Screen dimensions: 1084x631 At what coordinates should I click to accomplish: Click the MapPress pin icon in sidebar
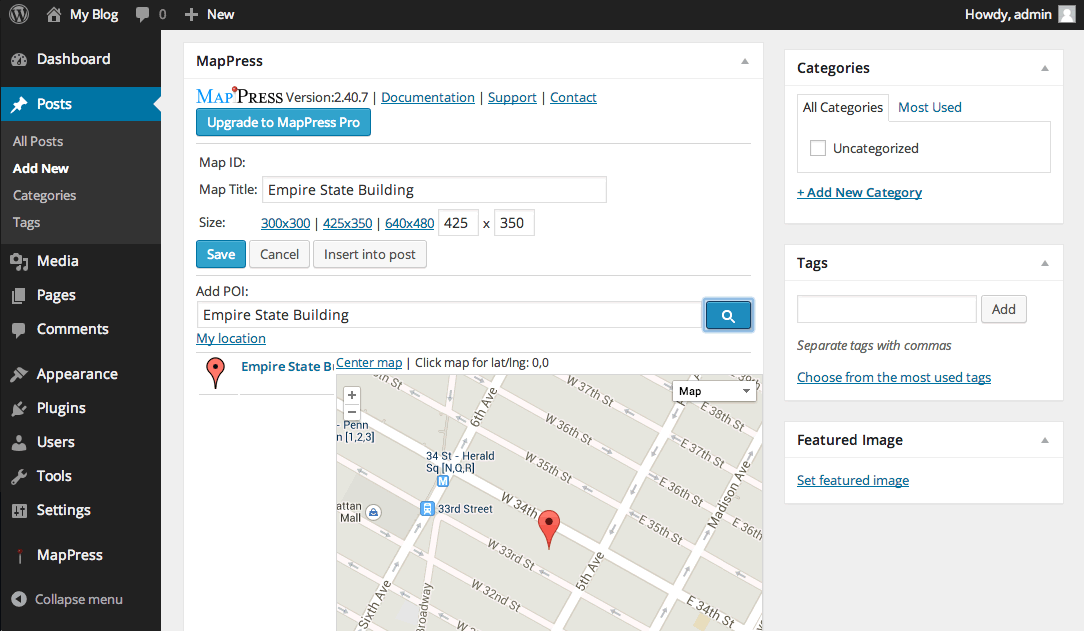pyautogui.click(x=19, y=556)
